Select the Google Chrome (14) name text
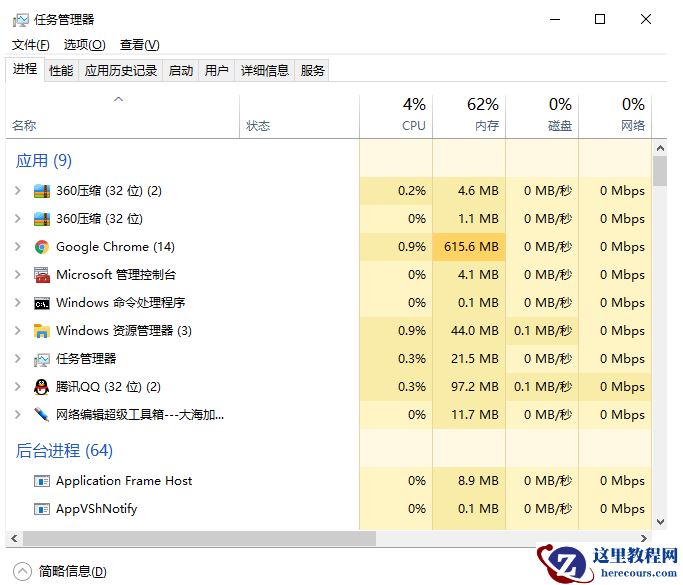This screenshot has width=683, height=585. pos(115,247)
